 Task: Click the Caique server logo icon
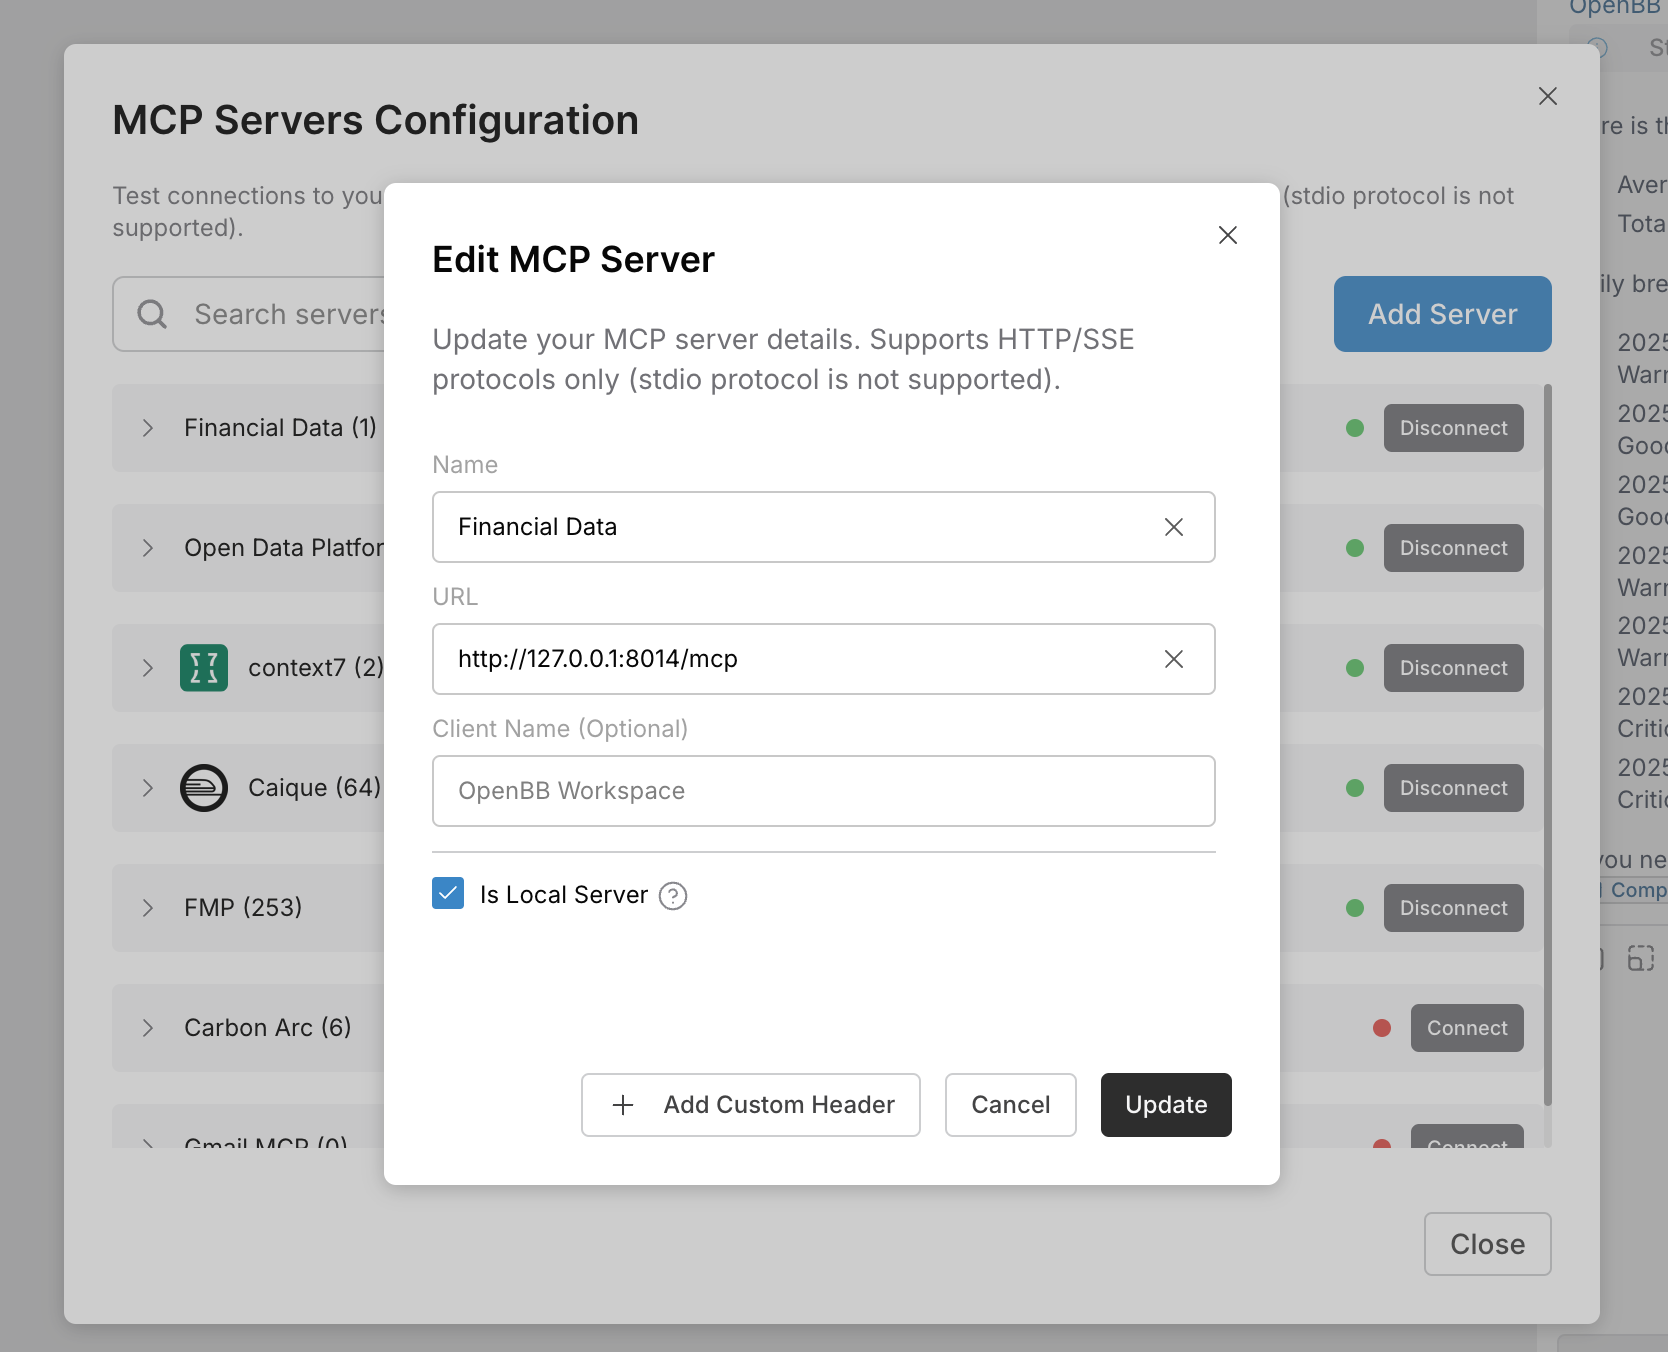click(204, 788)
